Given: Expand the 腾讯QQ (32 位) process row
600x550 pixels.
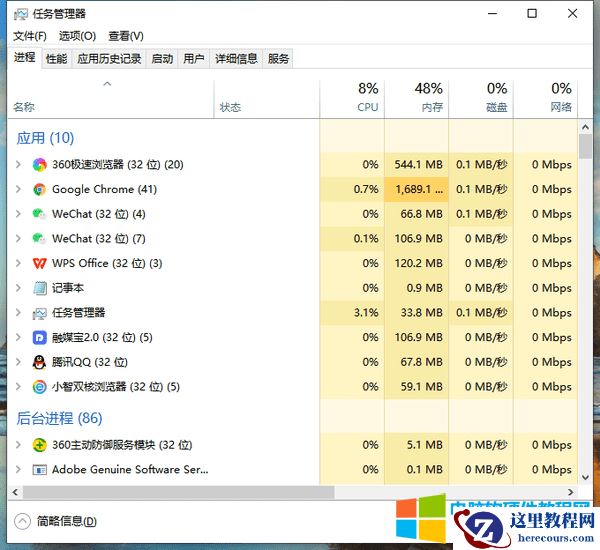Looking at the screenshot, I should [18, 362].
